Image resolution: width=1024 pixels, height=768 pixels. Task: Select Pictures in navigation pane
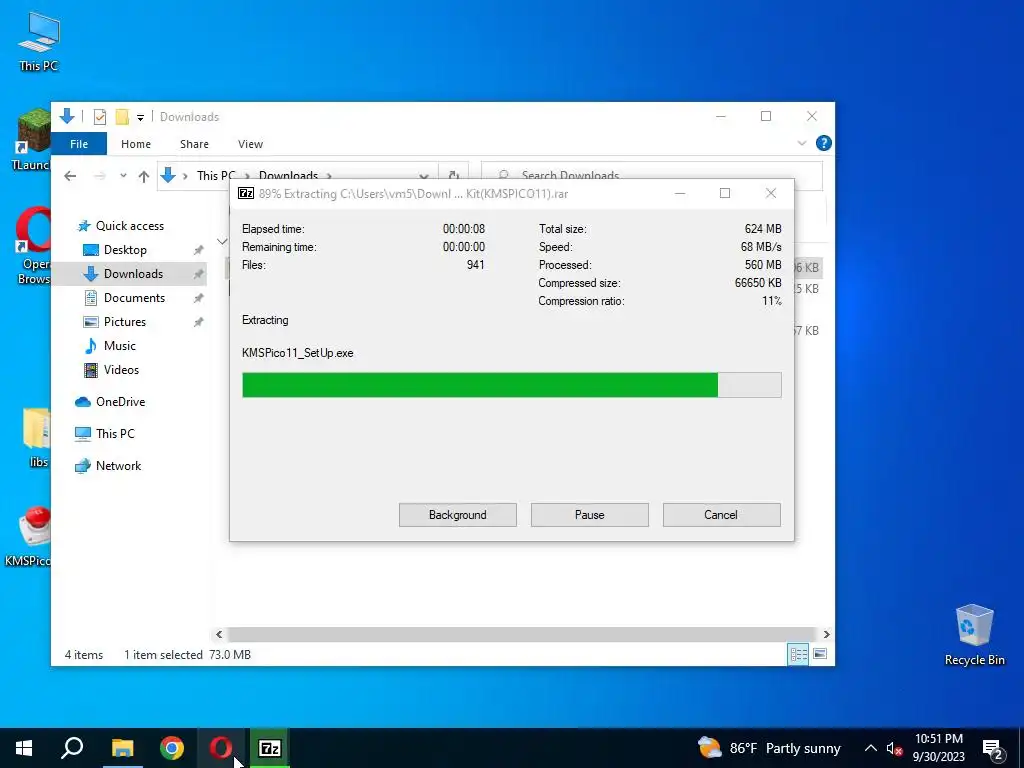pos(124,322)
